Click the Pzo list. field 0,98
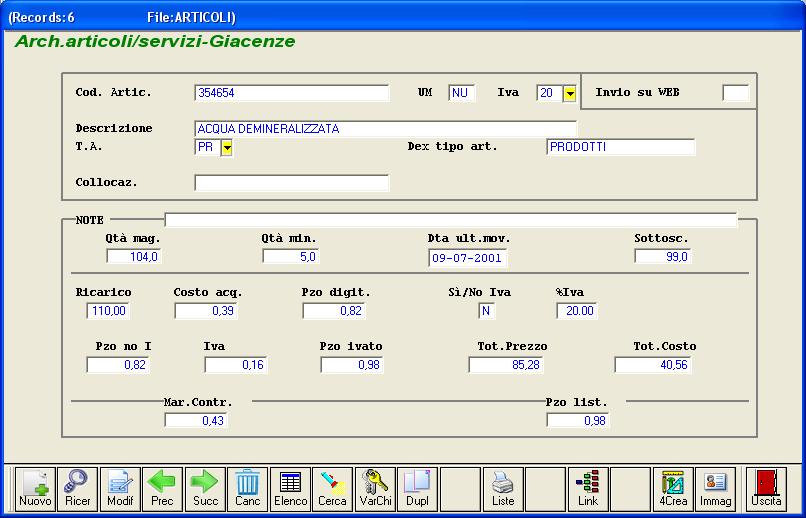This screenshot has height=518, width=806. pos(578,420)
